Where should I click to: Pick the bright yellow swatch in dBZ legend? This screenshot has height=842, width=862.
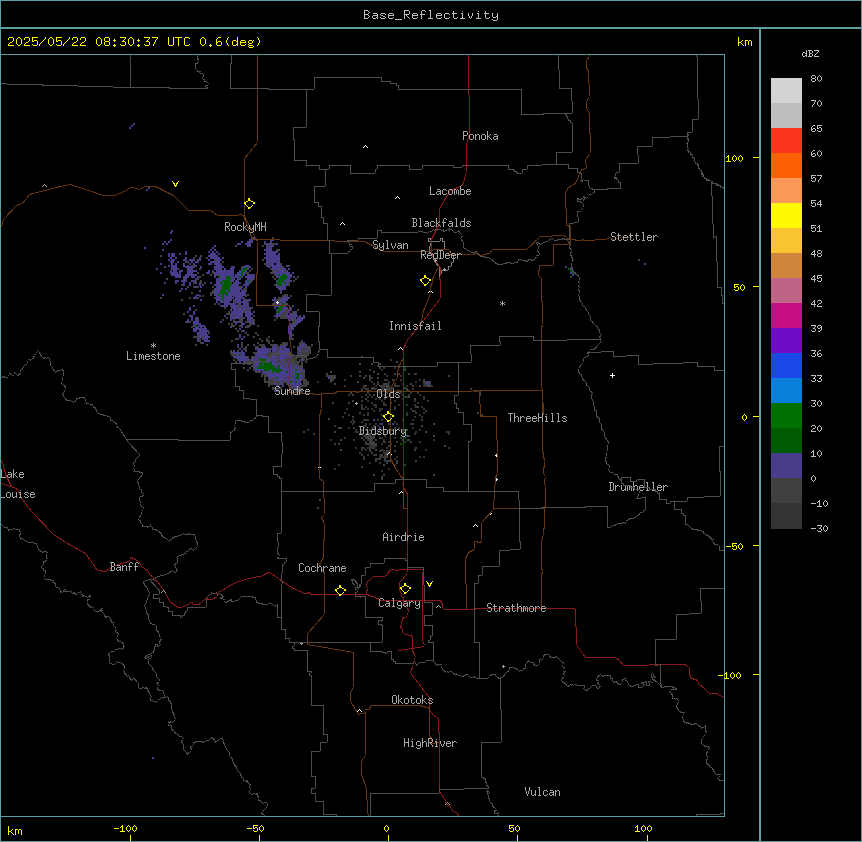coord(786,215)
